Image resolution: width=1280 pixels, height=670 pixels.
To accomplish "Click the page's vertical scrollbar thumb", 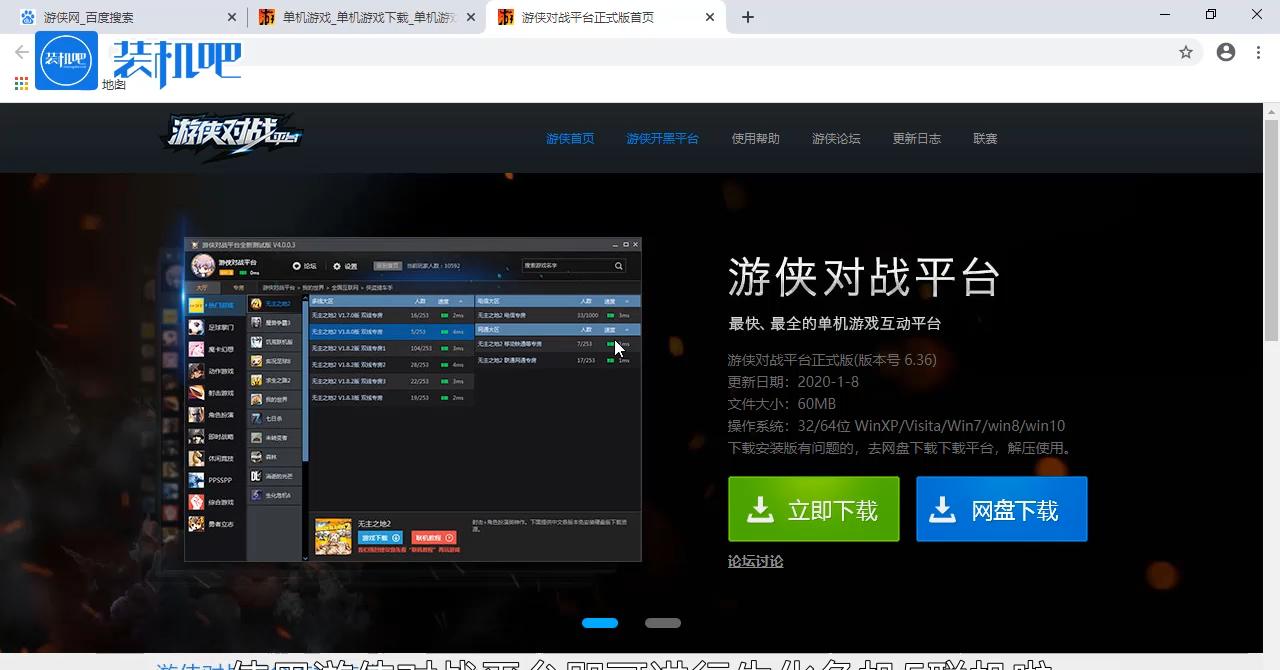I will (x=1271, y=232).
